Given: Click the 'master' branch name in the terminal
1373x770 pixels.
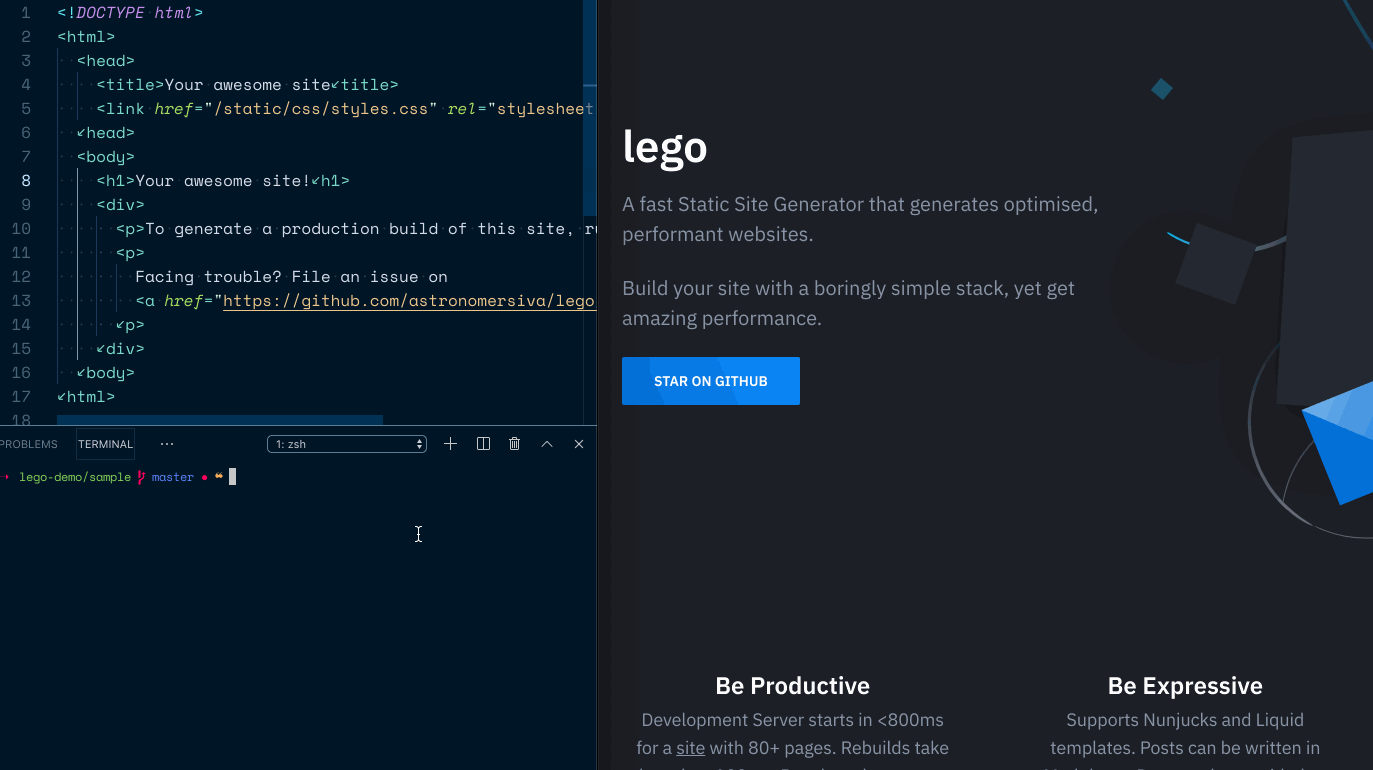Looking at the screenshot, I should (172, 477).
